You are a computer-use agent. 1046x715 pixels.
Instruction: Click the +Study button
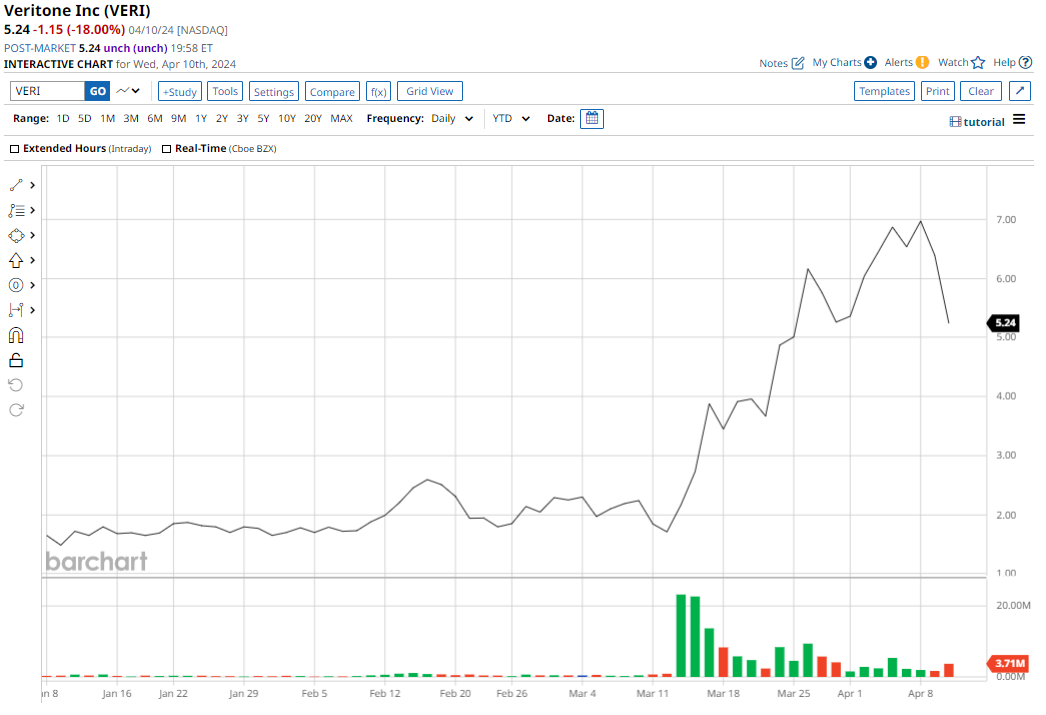pyautogui.click(x=180, y=91)
